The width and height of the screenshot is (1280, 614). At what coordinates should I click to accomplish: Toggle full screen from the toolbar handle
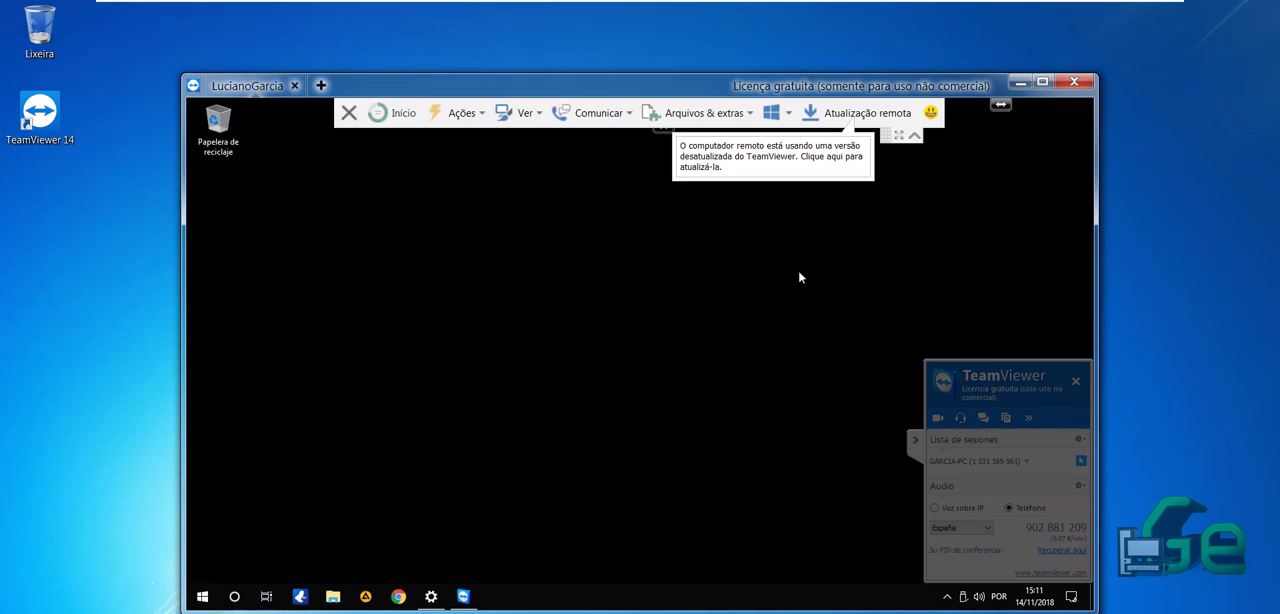click(900, 135)
